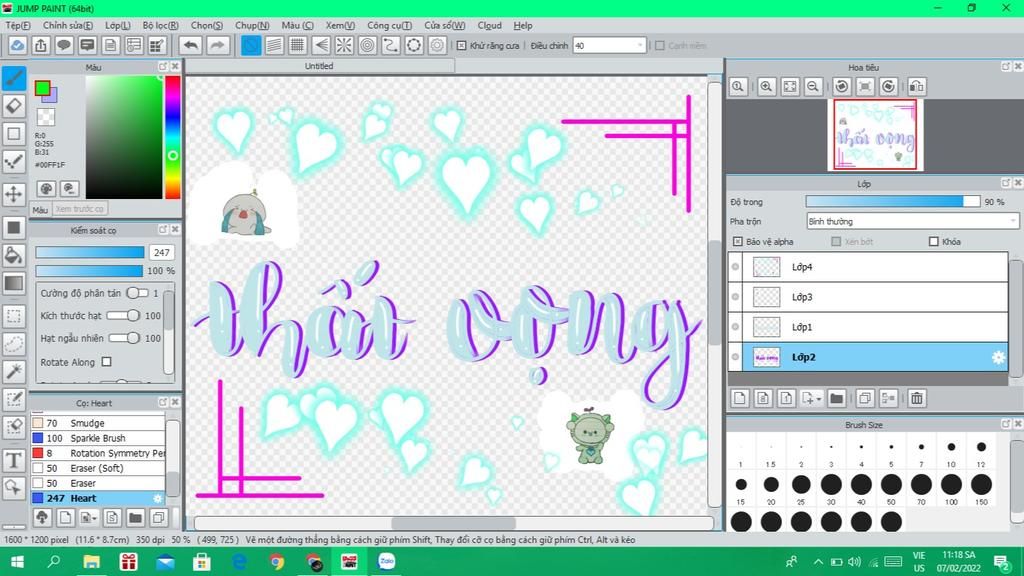1024x576 pixels.
Task: Open the layer folder icon in the Lớp panel
Action: [837, 398]
